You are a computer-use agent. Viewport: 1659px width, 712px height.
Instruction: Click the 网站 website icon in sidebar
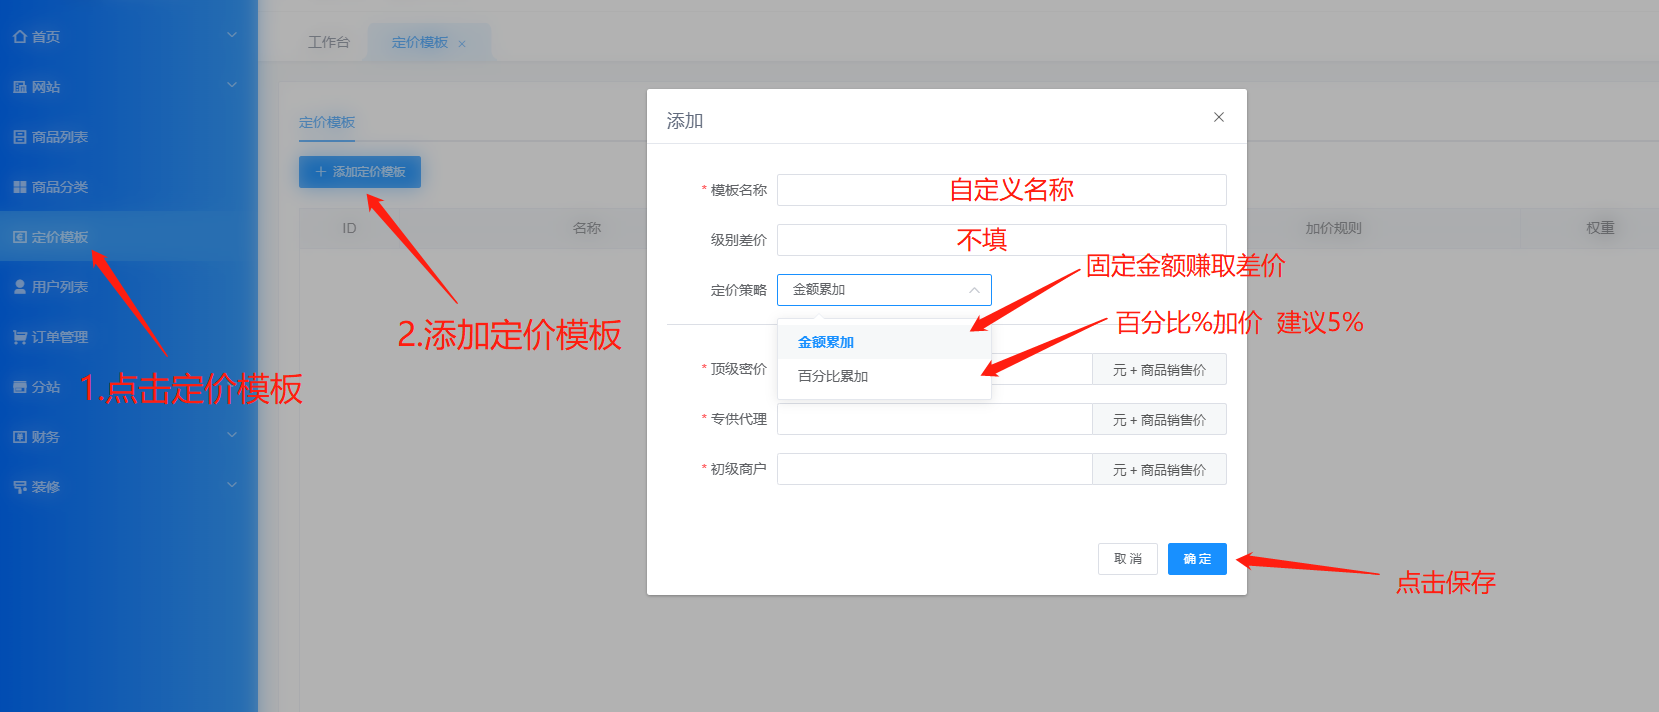click(x=20, y=87)
